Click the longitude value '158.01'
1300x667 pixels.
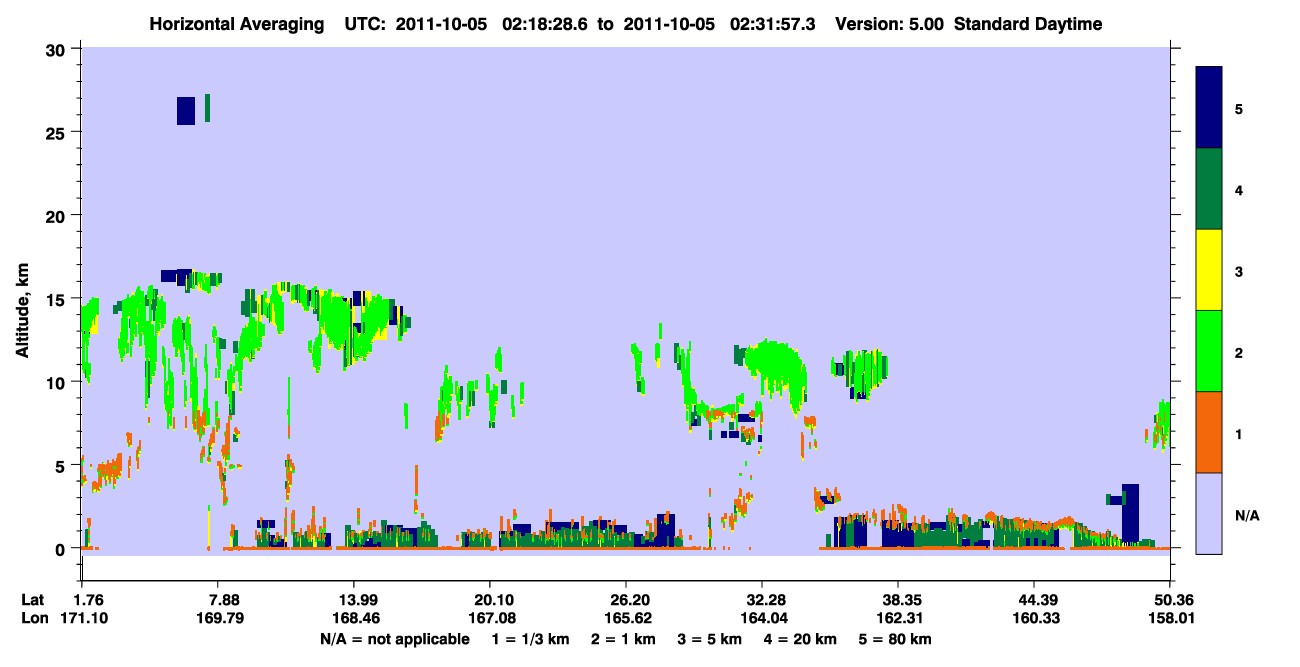(x=1170, y=618)
